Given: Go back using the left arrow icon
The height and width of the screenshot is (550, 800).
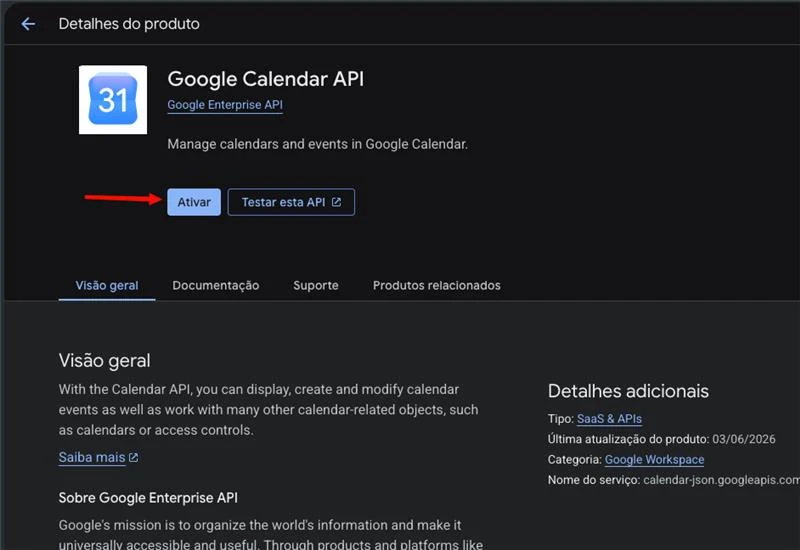Looking at the screenshot, I should 28,24.
